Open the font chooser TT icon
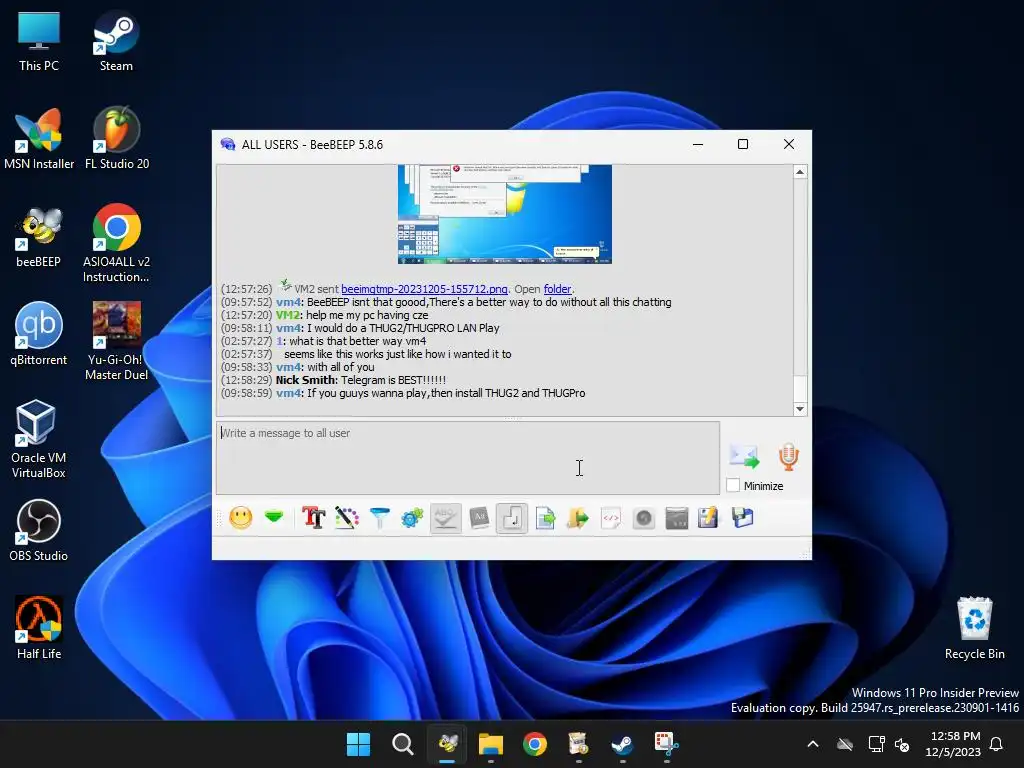1024x768 pixels. 313,518
